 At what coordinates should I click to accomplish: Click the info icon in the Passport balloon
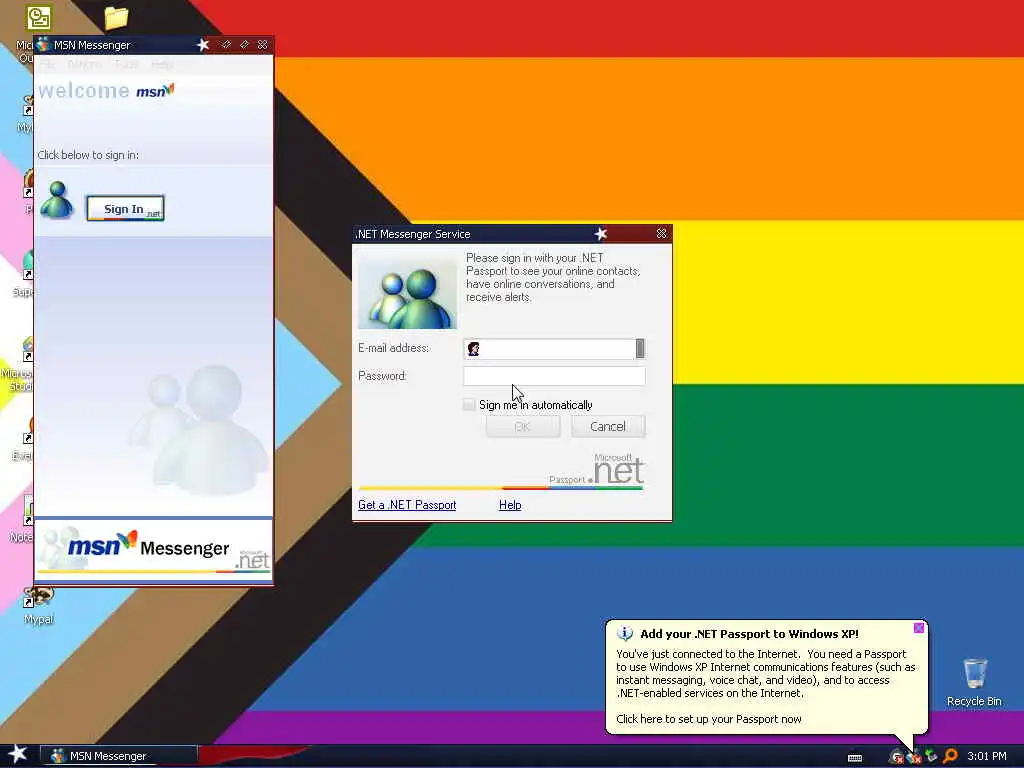(625, 633)
